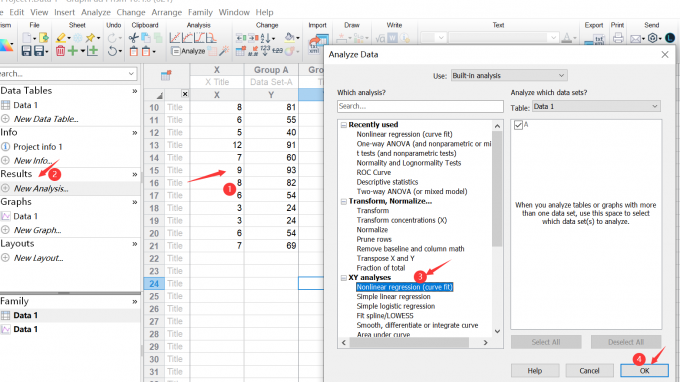Select Normalize analysis
The image size is (680, 382).
372,230
